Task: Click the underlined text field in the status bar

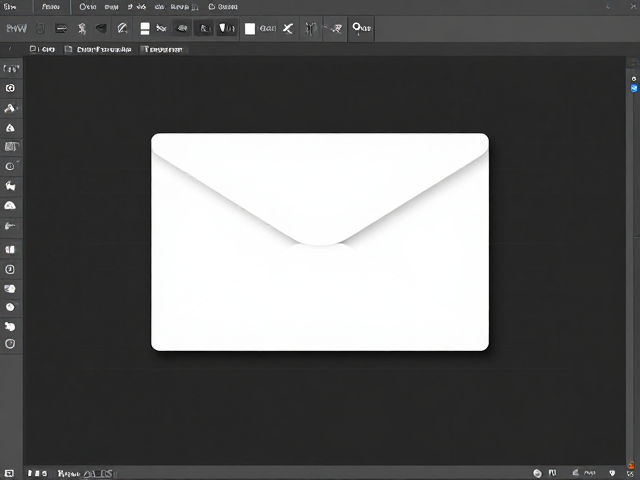Action: pyautogui.click(x=98, y=473)
